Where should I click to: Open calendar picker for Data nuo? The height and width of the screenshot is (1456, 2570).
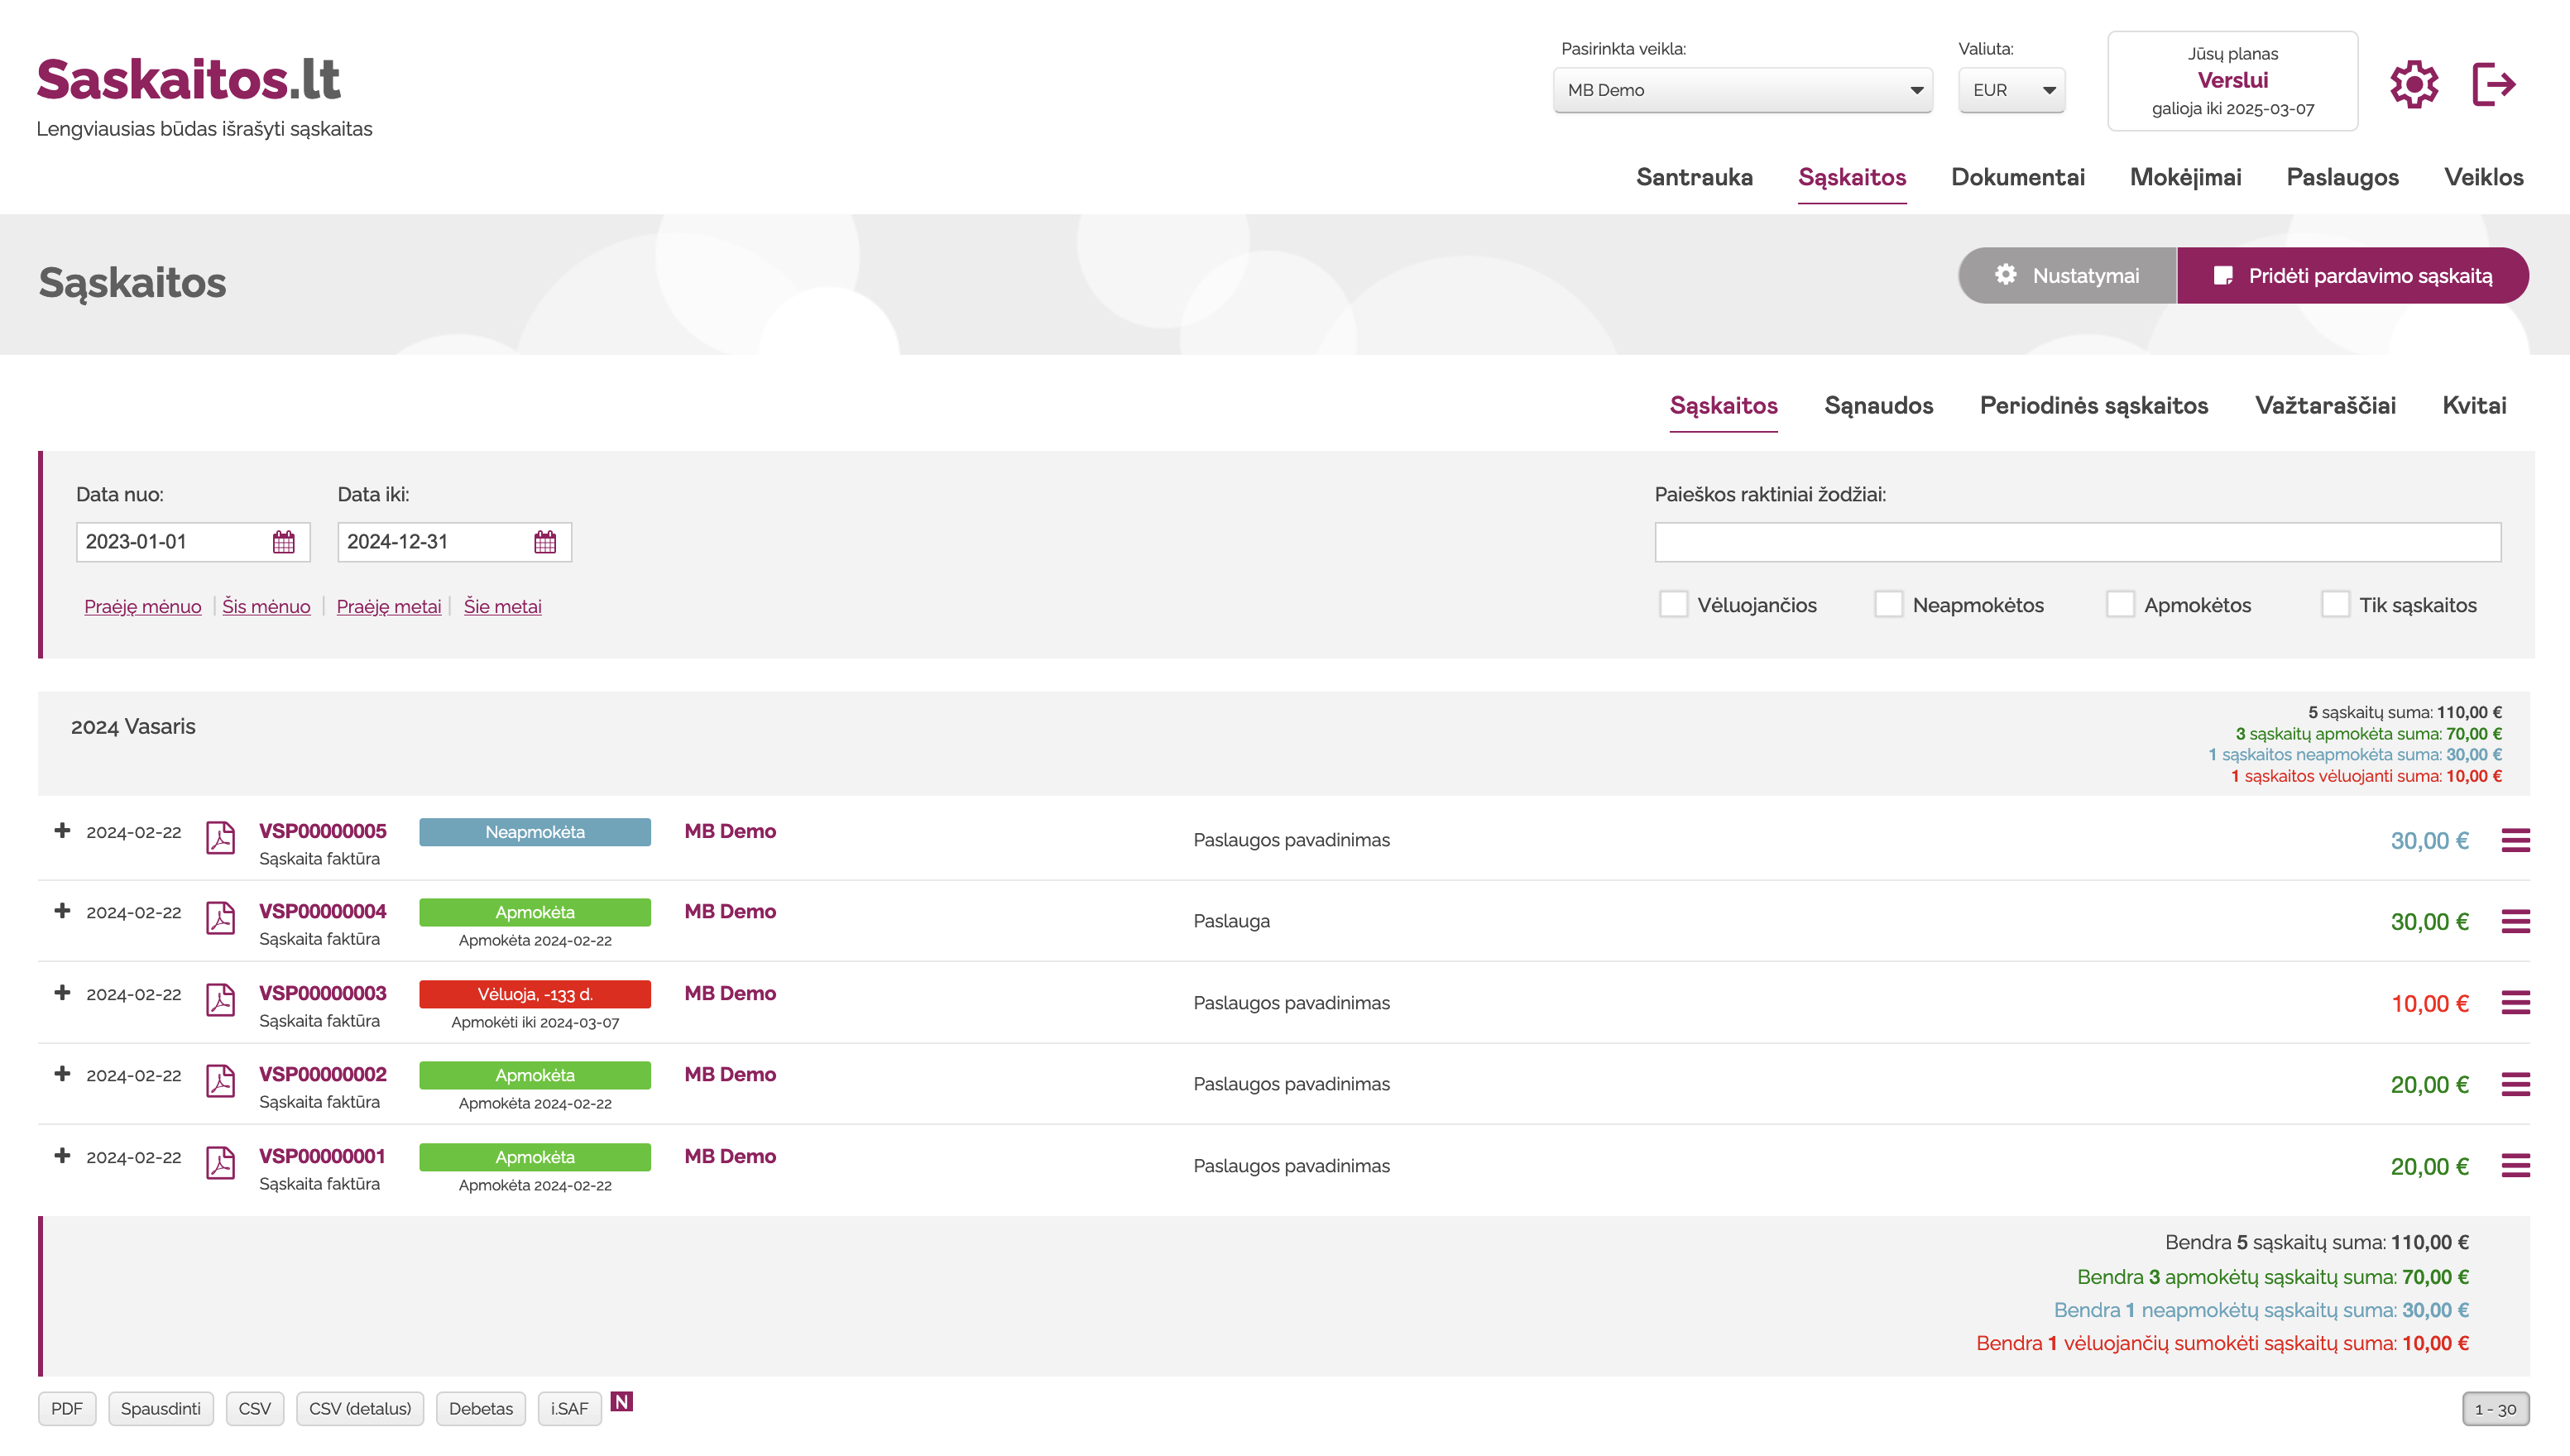pyautogui.click(x=284, y=542)
